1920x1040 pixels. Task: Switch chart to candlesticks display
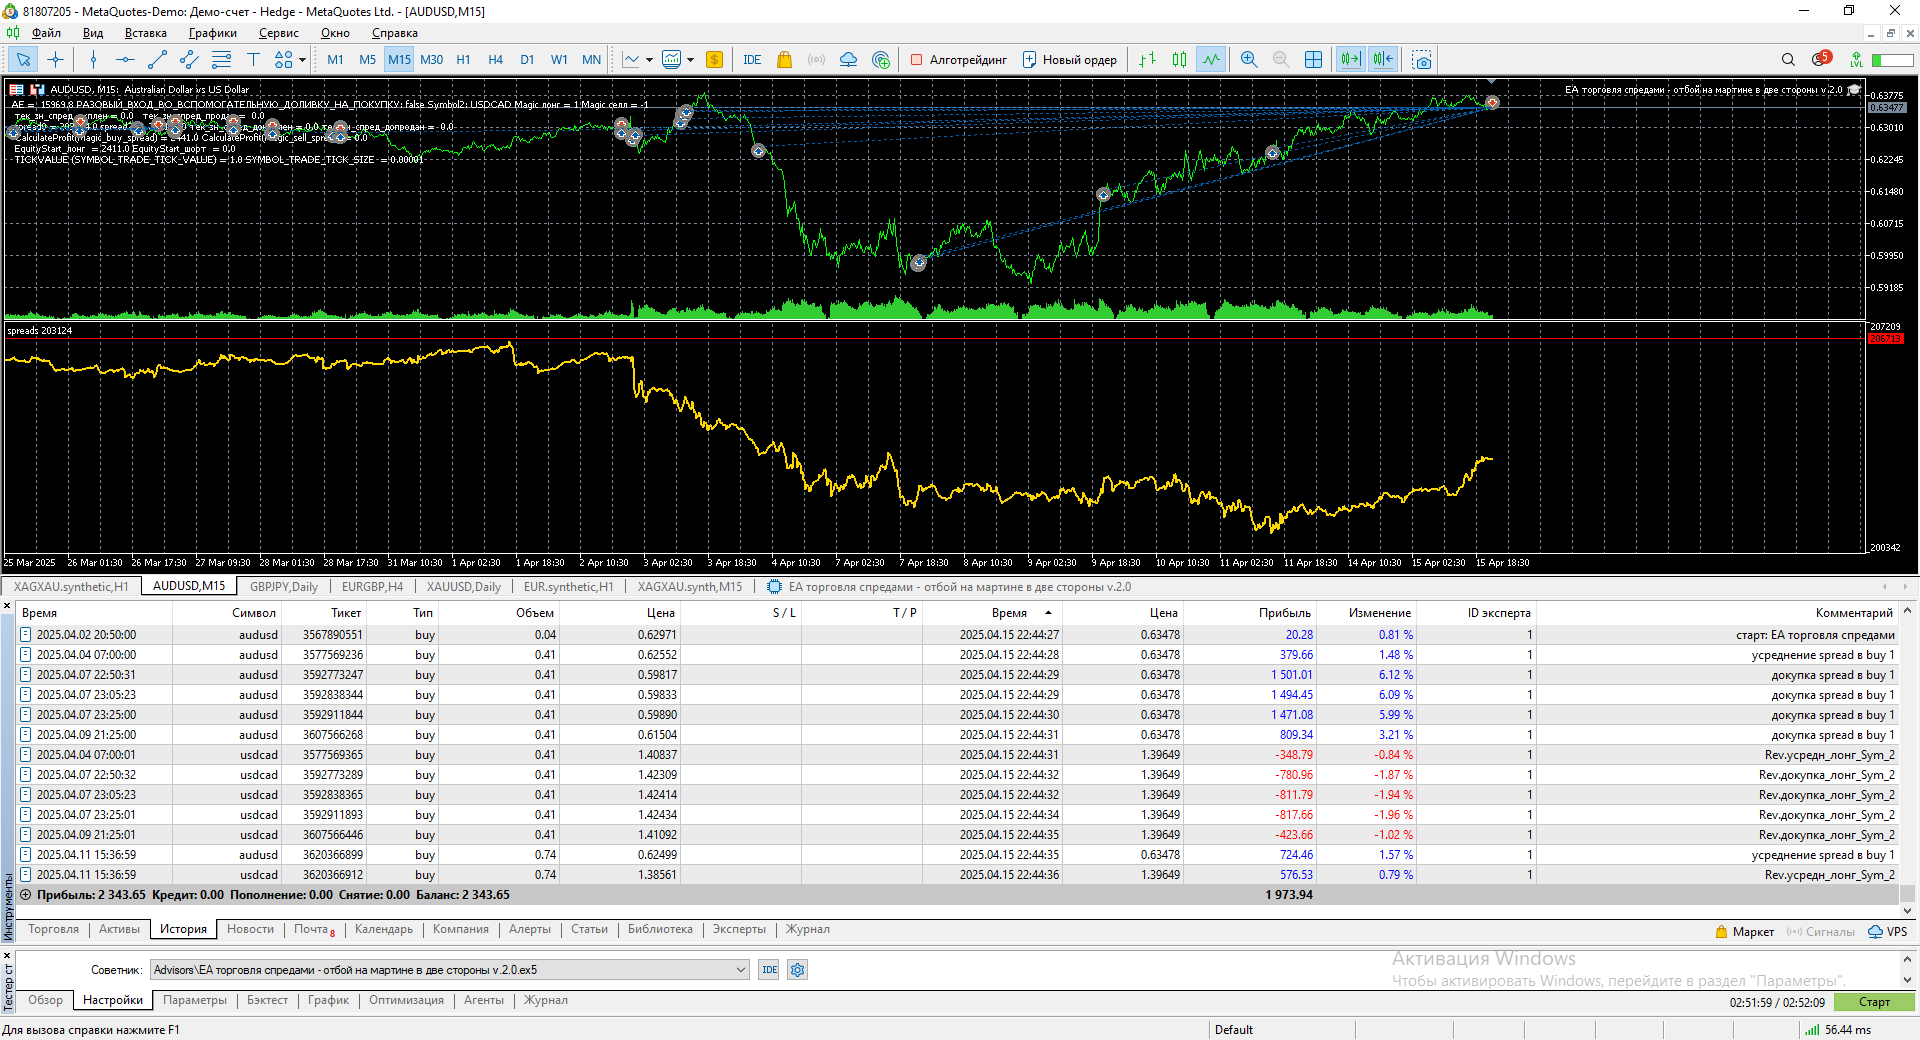click(1179, 60)
